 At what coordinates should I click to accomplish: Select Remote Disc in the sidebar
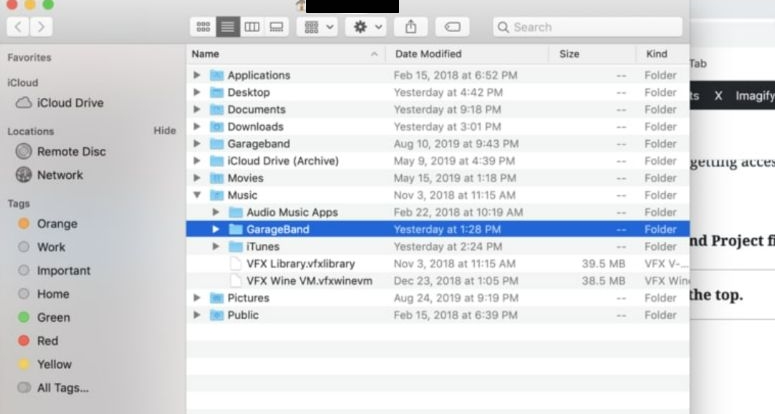[70, 151]
